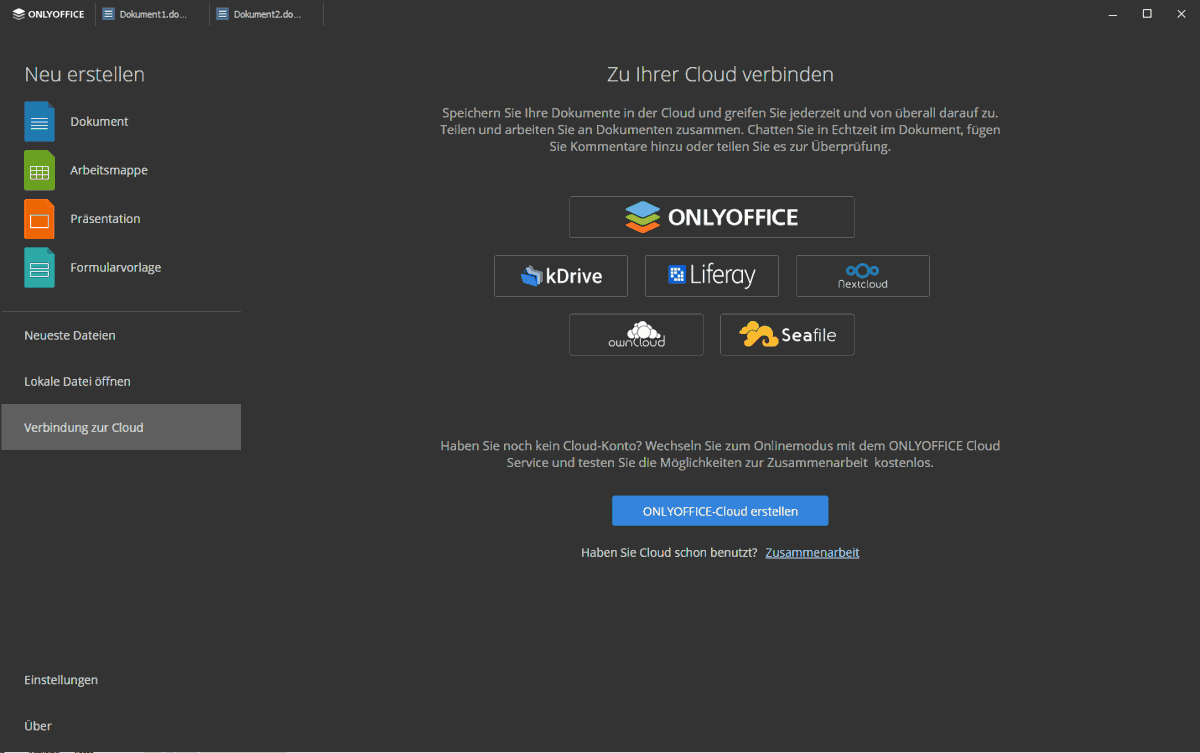Click the ONLYOFFICE logo in title bar

[x=48, y=14]
